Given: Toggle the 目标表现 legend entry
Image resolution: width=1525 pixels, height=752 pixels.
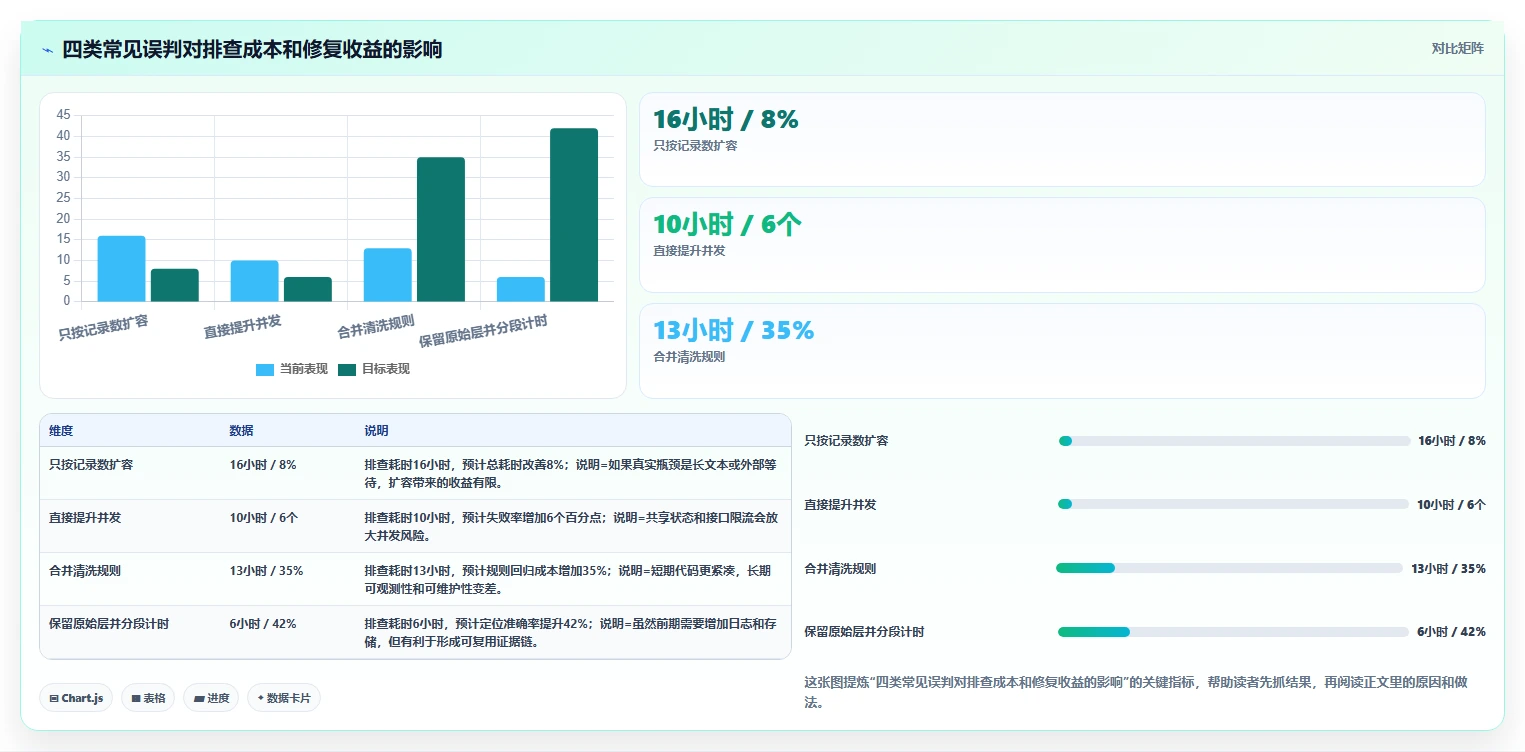Looking at the screenshot, I should 374,369.
